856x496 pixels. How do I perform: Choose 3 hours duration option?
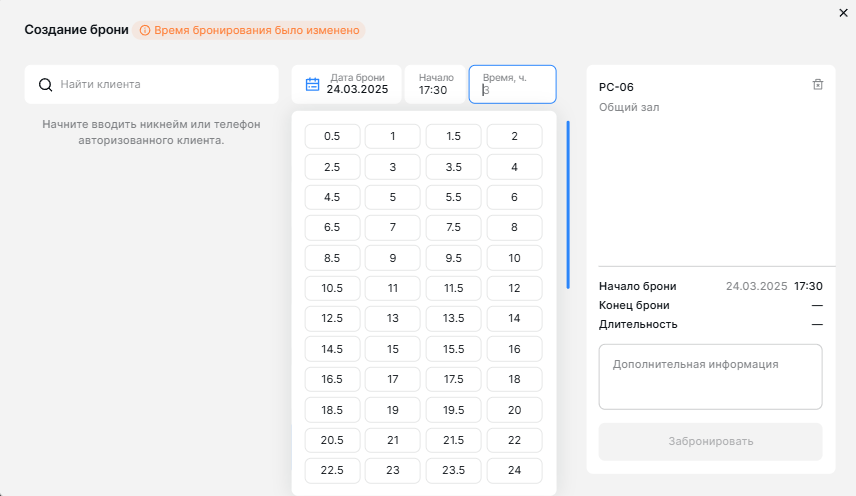[x=393, y=167]
